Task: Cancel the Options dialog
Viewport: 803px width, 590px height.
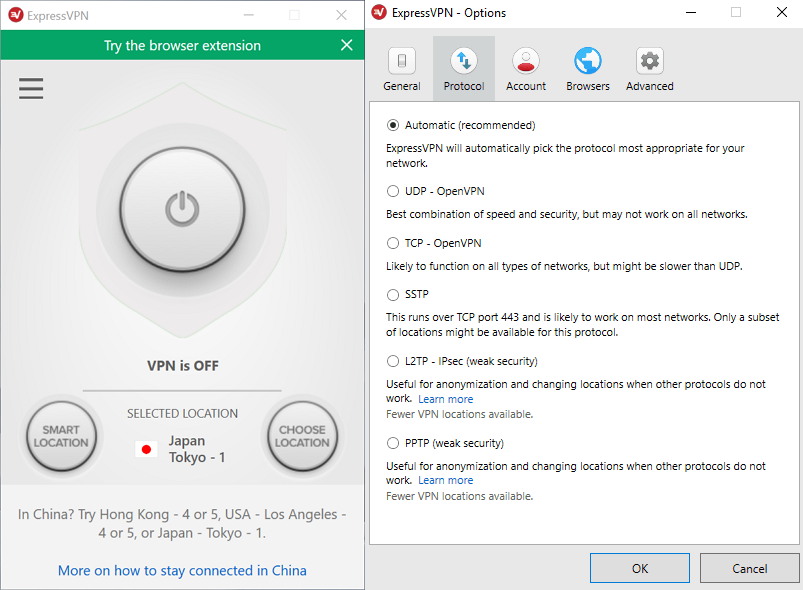Action: click(749, 568)
